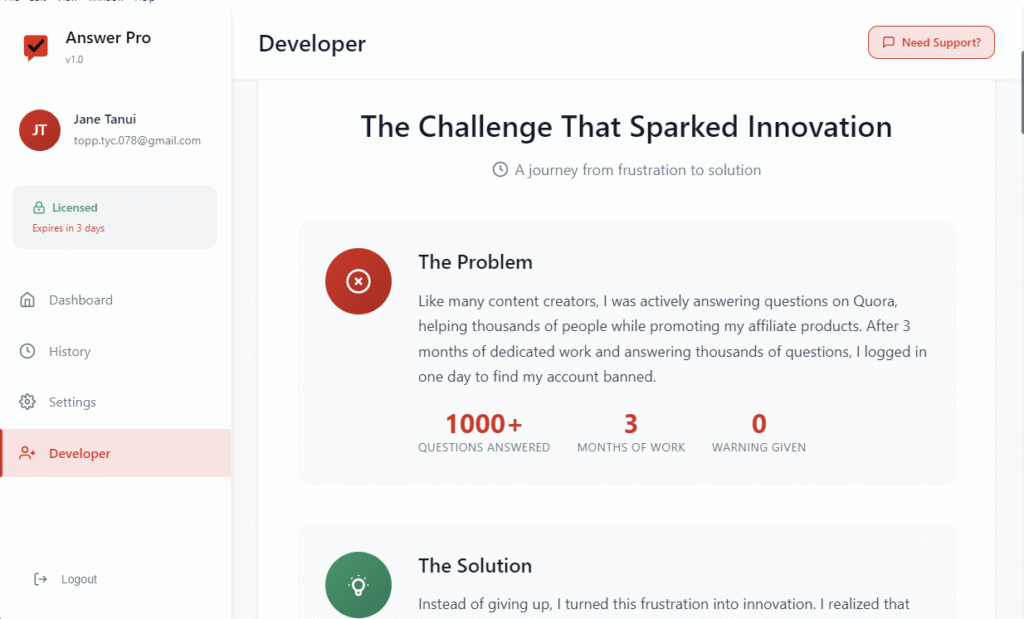Click the topp.tyc.078@gmail.com email text
This screenshot has width=1024, height=619.
[x=137, y=140]
